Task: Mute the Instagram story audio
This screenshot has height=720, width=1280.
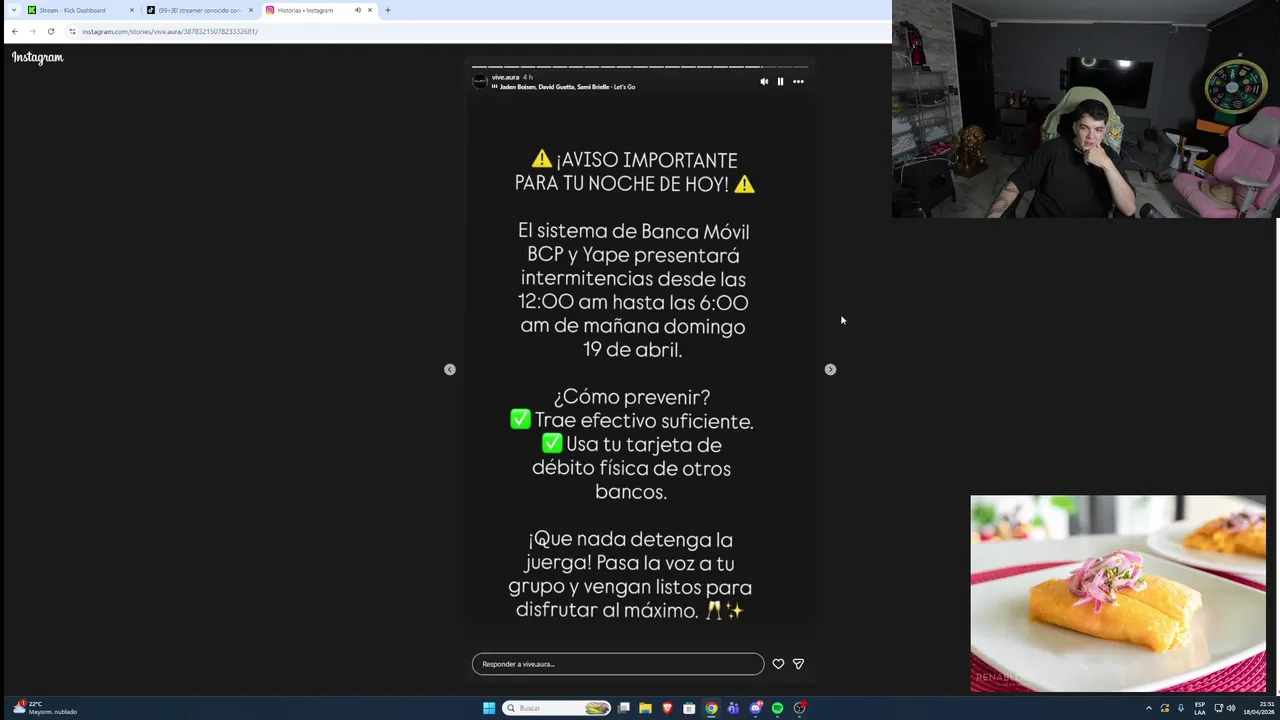Action: click(764, 82)
